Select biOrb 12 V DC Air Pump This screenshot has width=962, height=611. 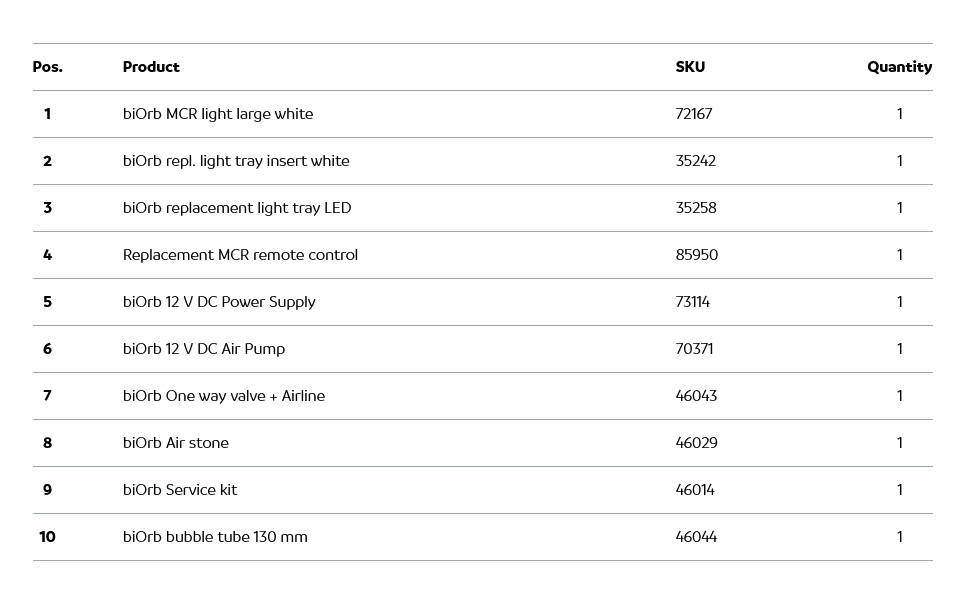(204, 349)
